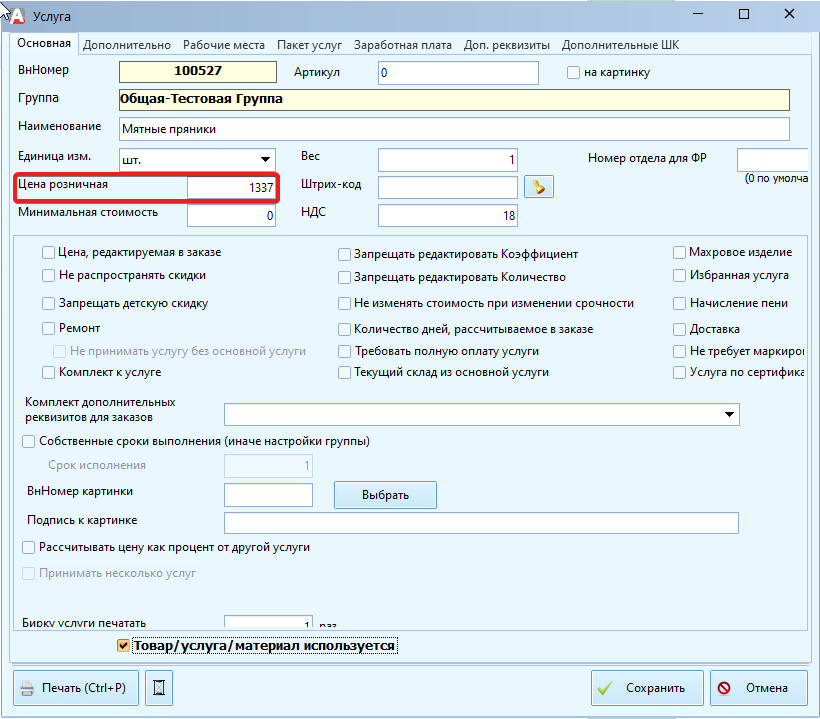Select the Основная tab
Viewport: 820px width, 719px height.
point(44,43)
